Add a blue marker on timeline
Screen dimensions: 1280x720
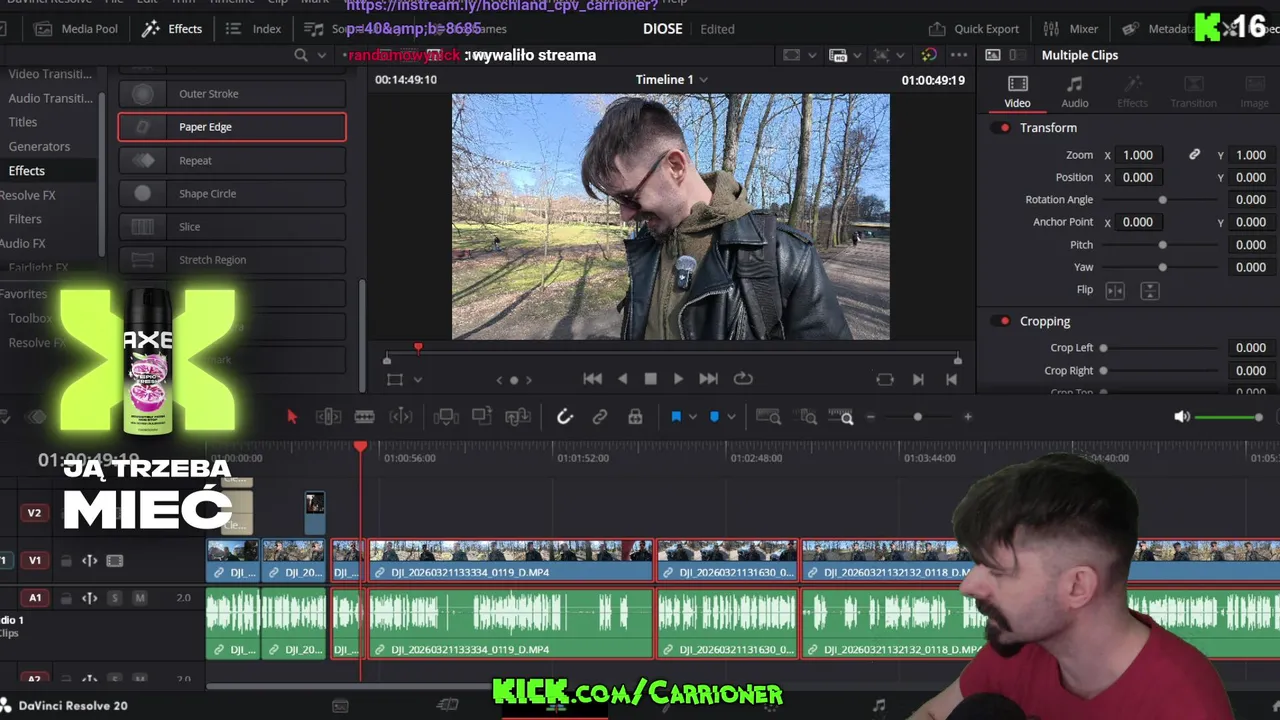pos(714,417)
